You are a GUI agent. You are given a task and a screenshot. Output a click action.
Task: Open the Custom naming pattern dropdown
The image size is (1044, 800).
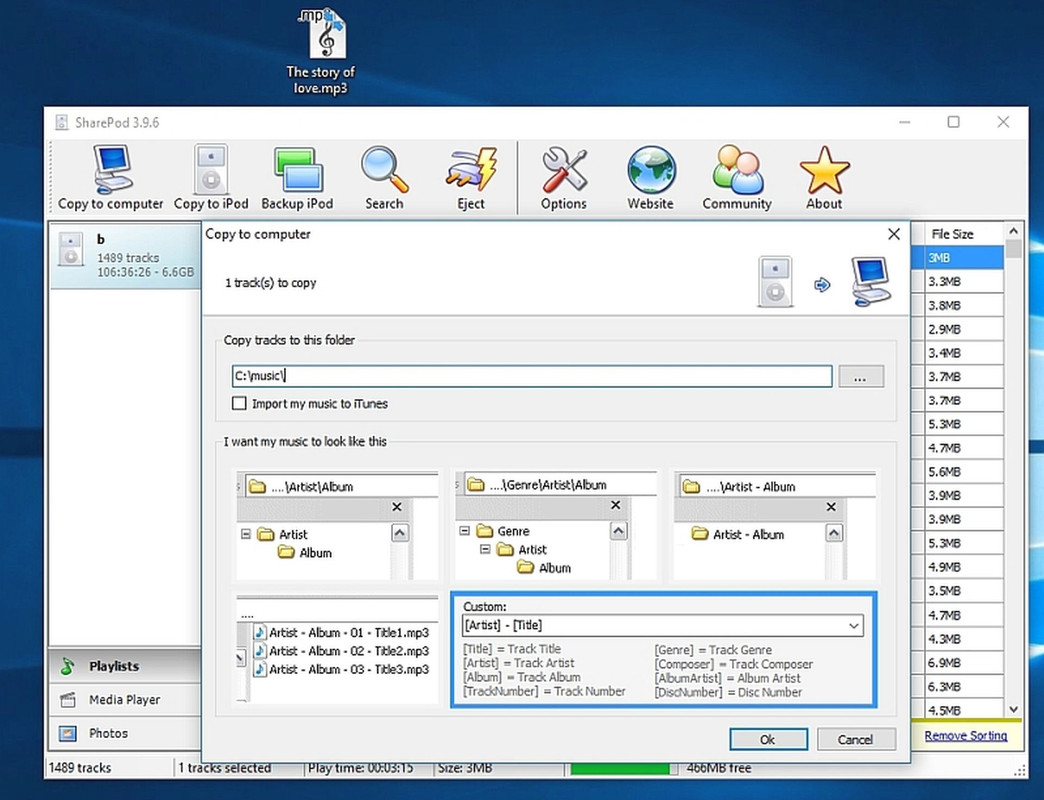[853, 626]
